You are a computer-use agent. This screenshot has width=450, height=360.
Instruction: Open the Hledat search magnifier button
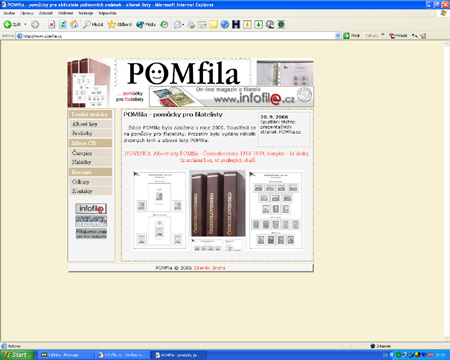93,24
